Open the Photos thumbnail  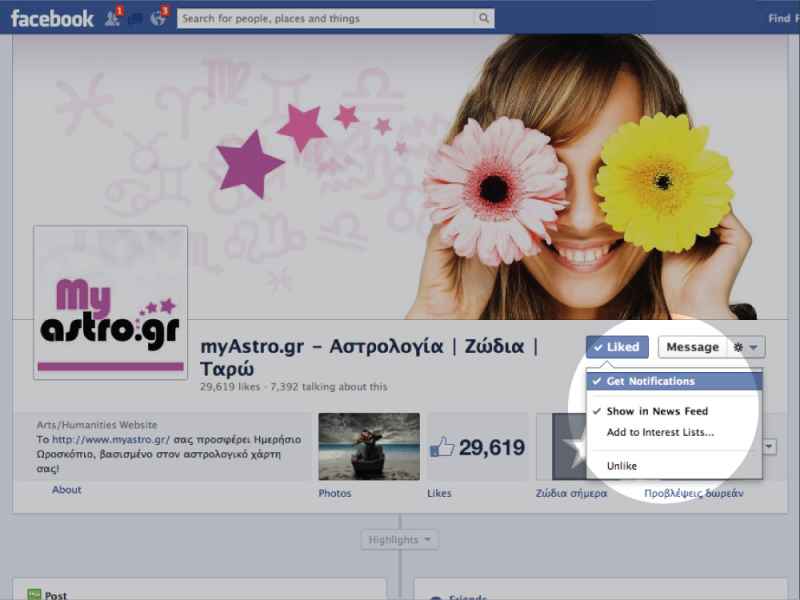(369, 446)
